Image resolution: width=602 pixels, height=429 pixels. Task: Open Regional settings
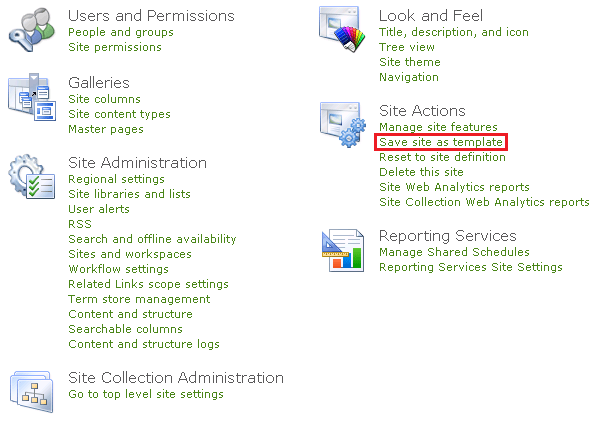pos(116,179)
